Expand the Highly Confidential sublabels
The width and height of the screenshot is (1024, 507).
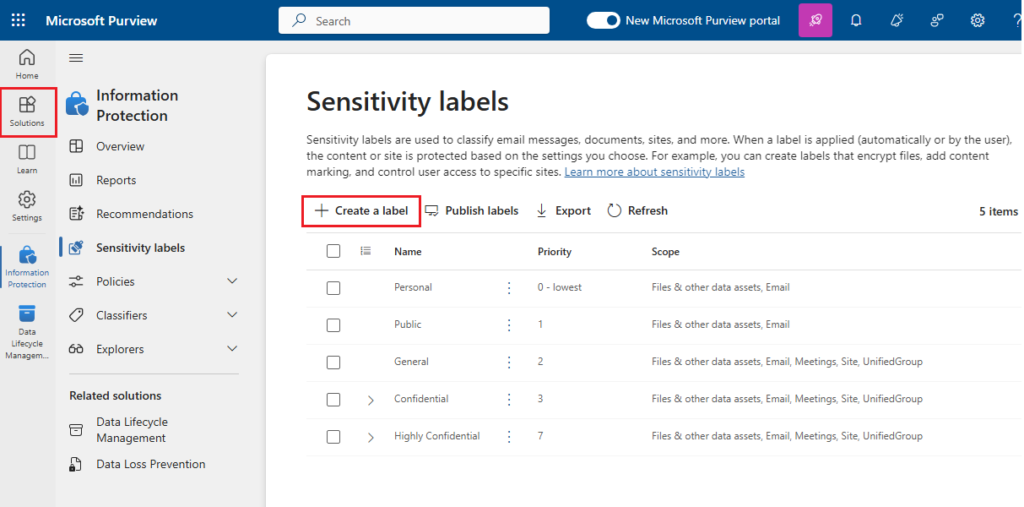(x=370, y=437)
